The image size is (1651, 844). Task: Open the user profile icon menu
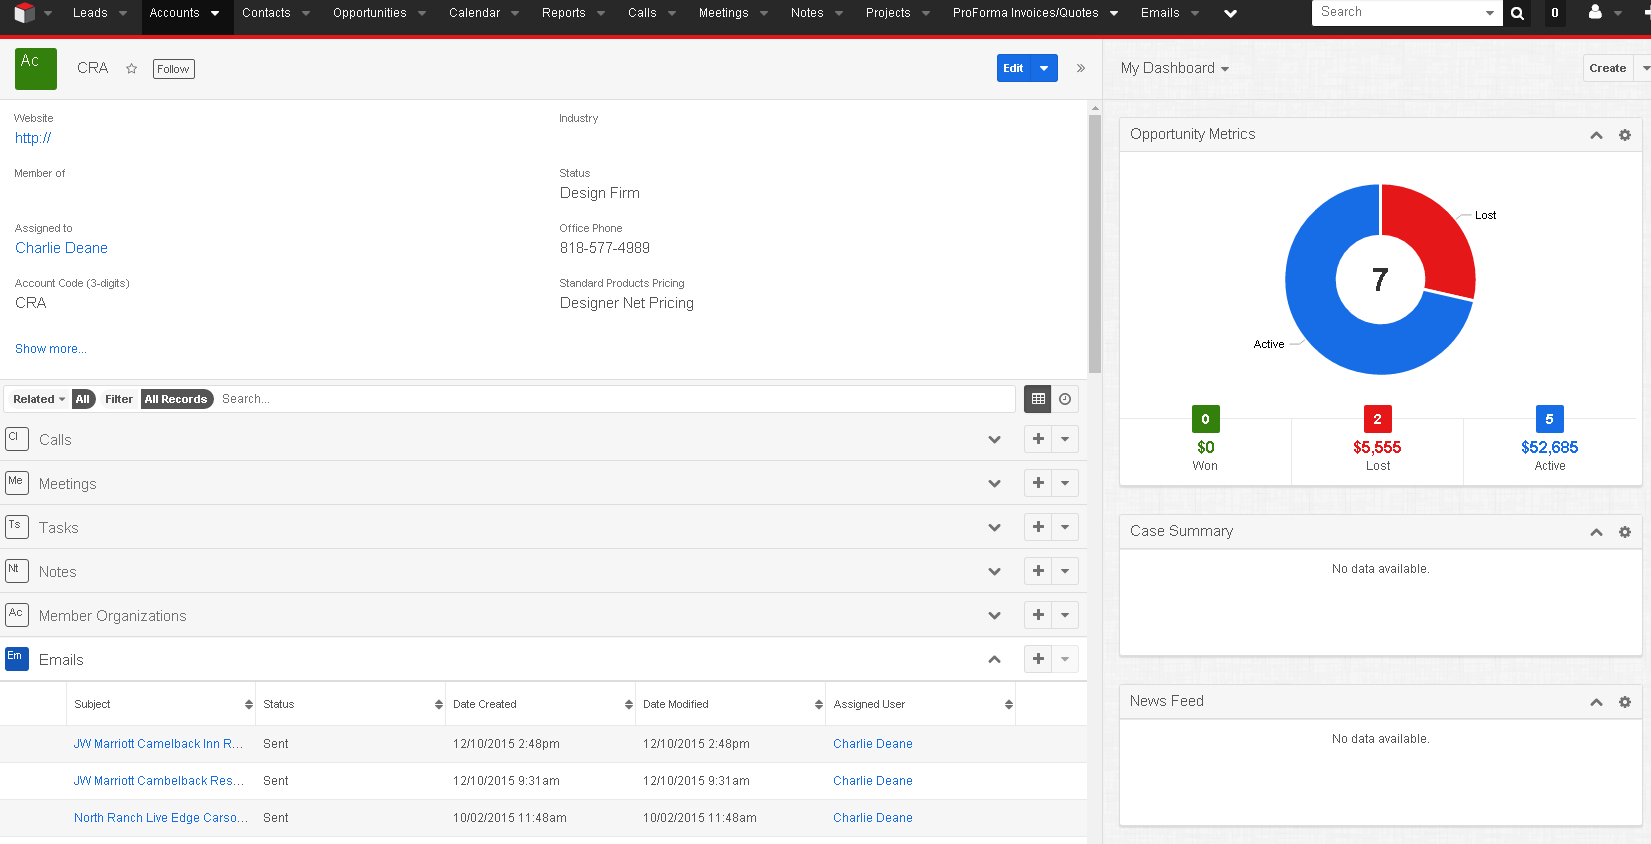(x=1595, y=12)
